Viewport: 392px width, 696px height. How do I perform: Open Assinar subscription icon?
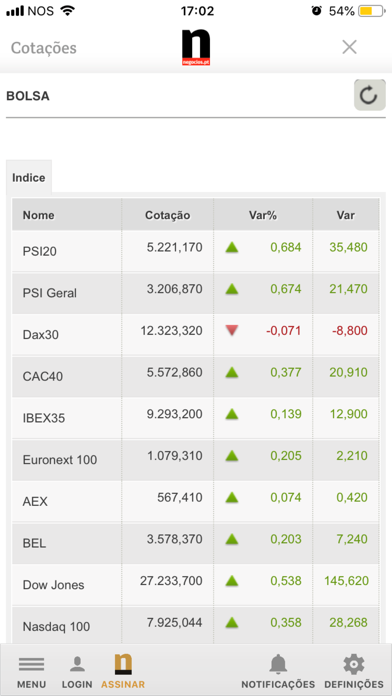pos(123,664)
